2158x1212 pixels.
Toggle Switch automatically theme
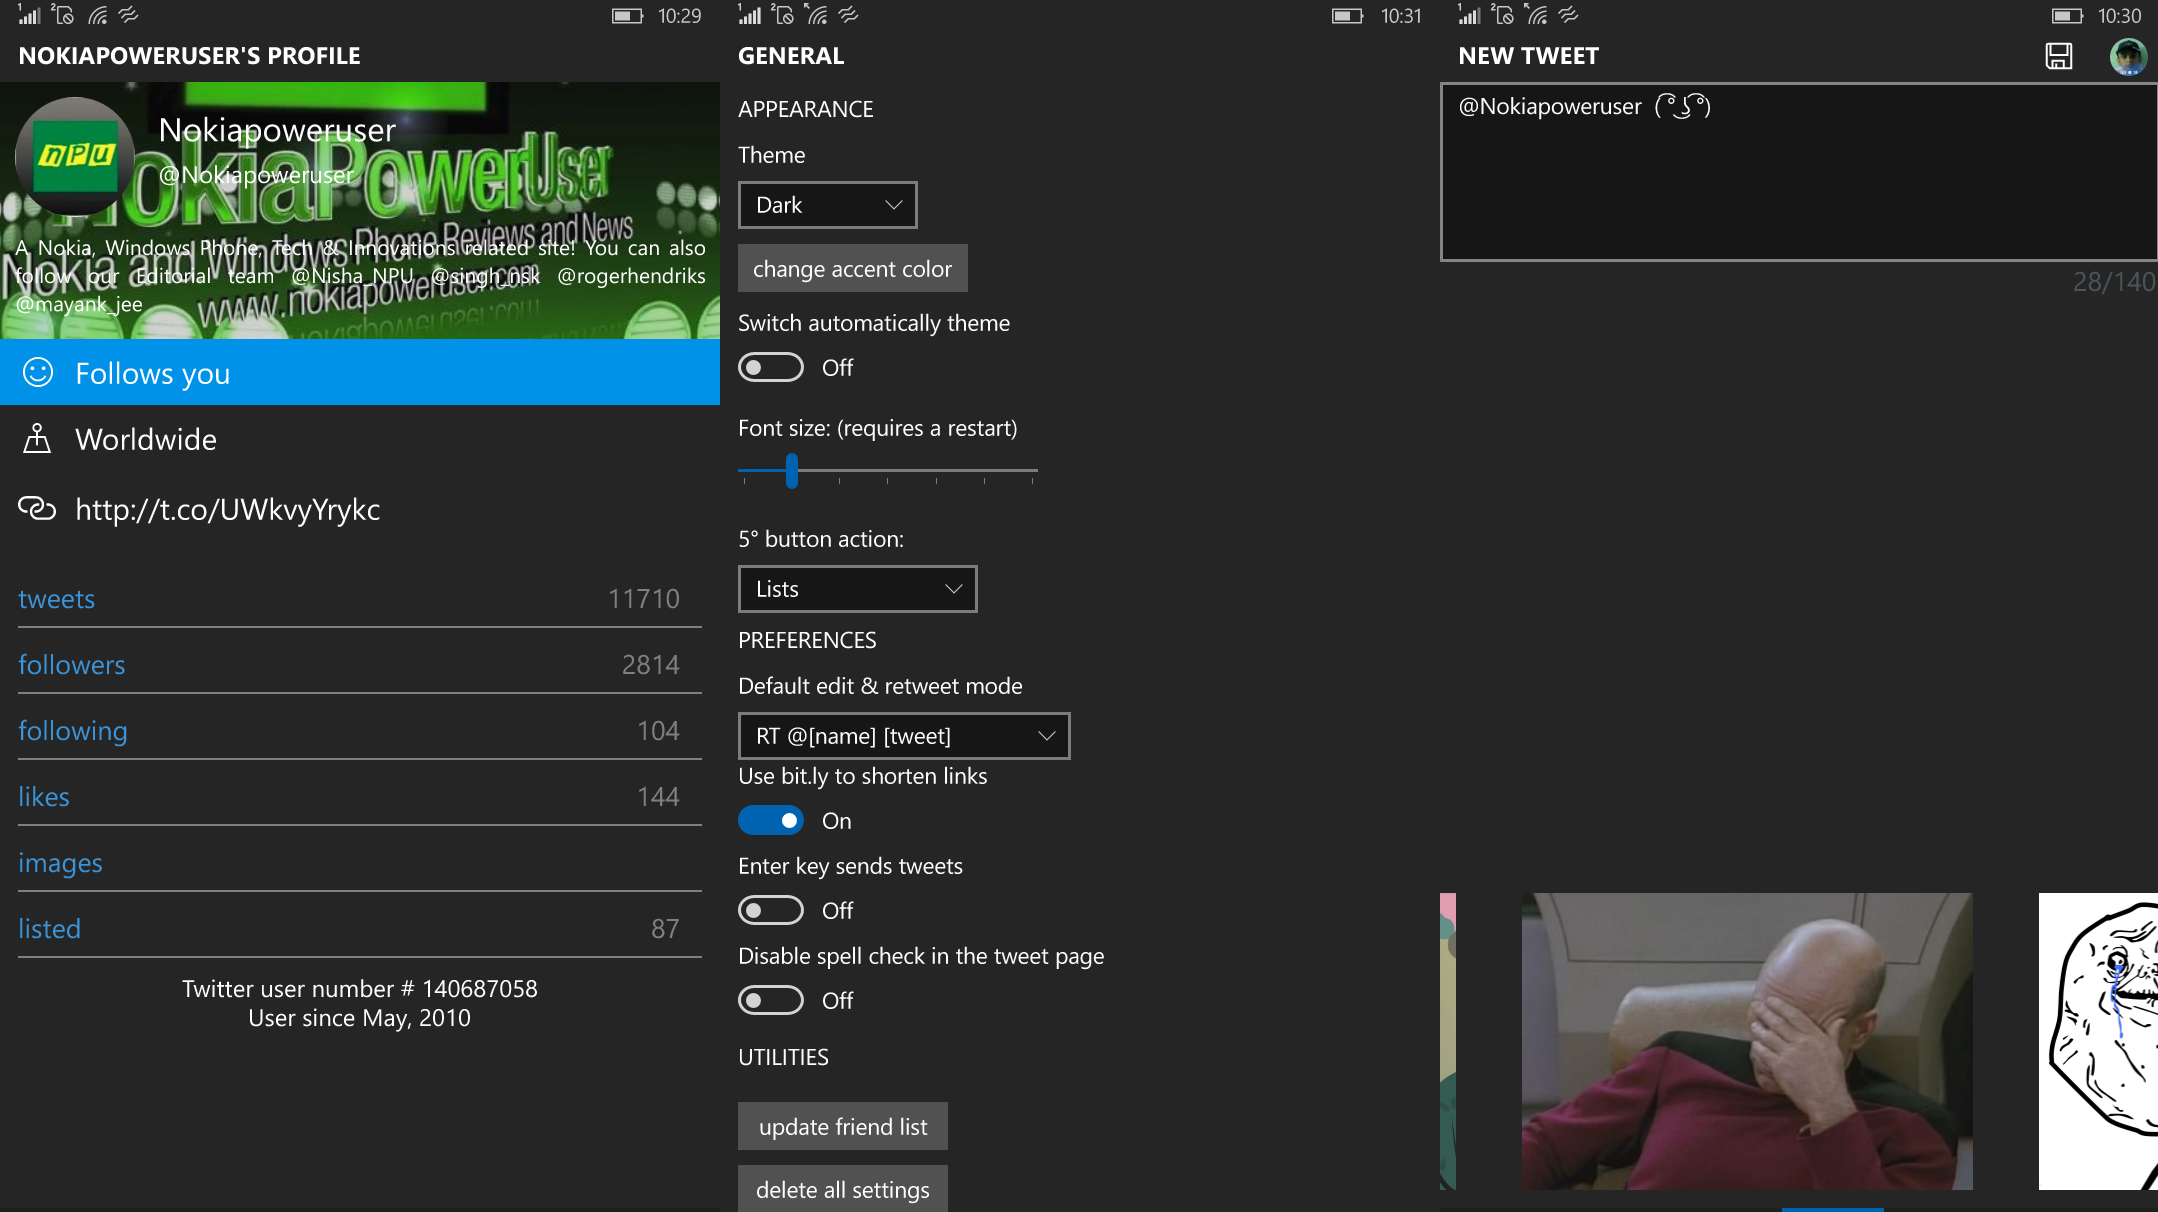(x=771, y=367)
